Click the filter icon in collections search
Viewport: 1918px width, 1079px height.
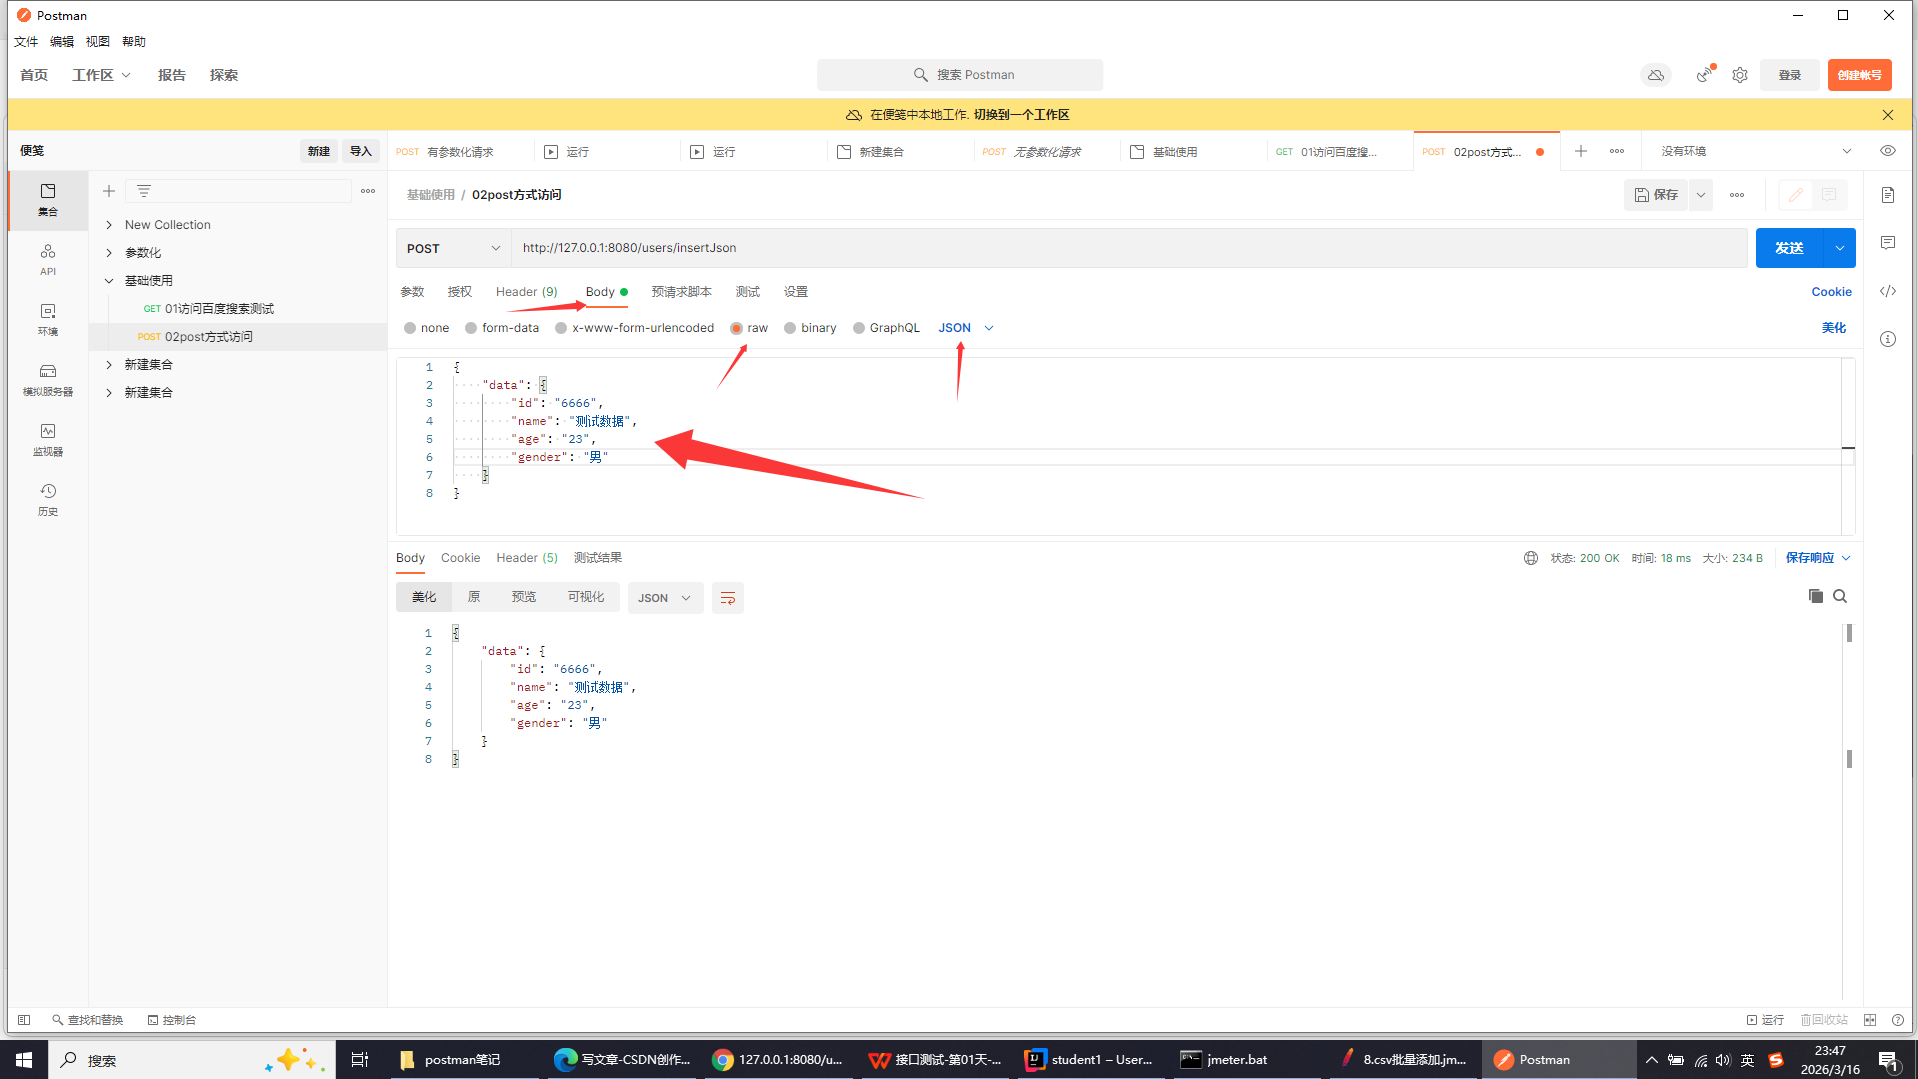pos(144,191)
